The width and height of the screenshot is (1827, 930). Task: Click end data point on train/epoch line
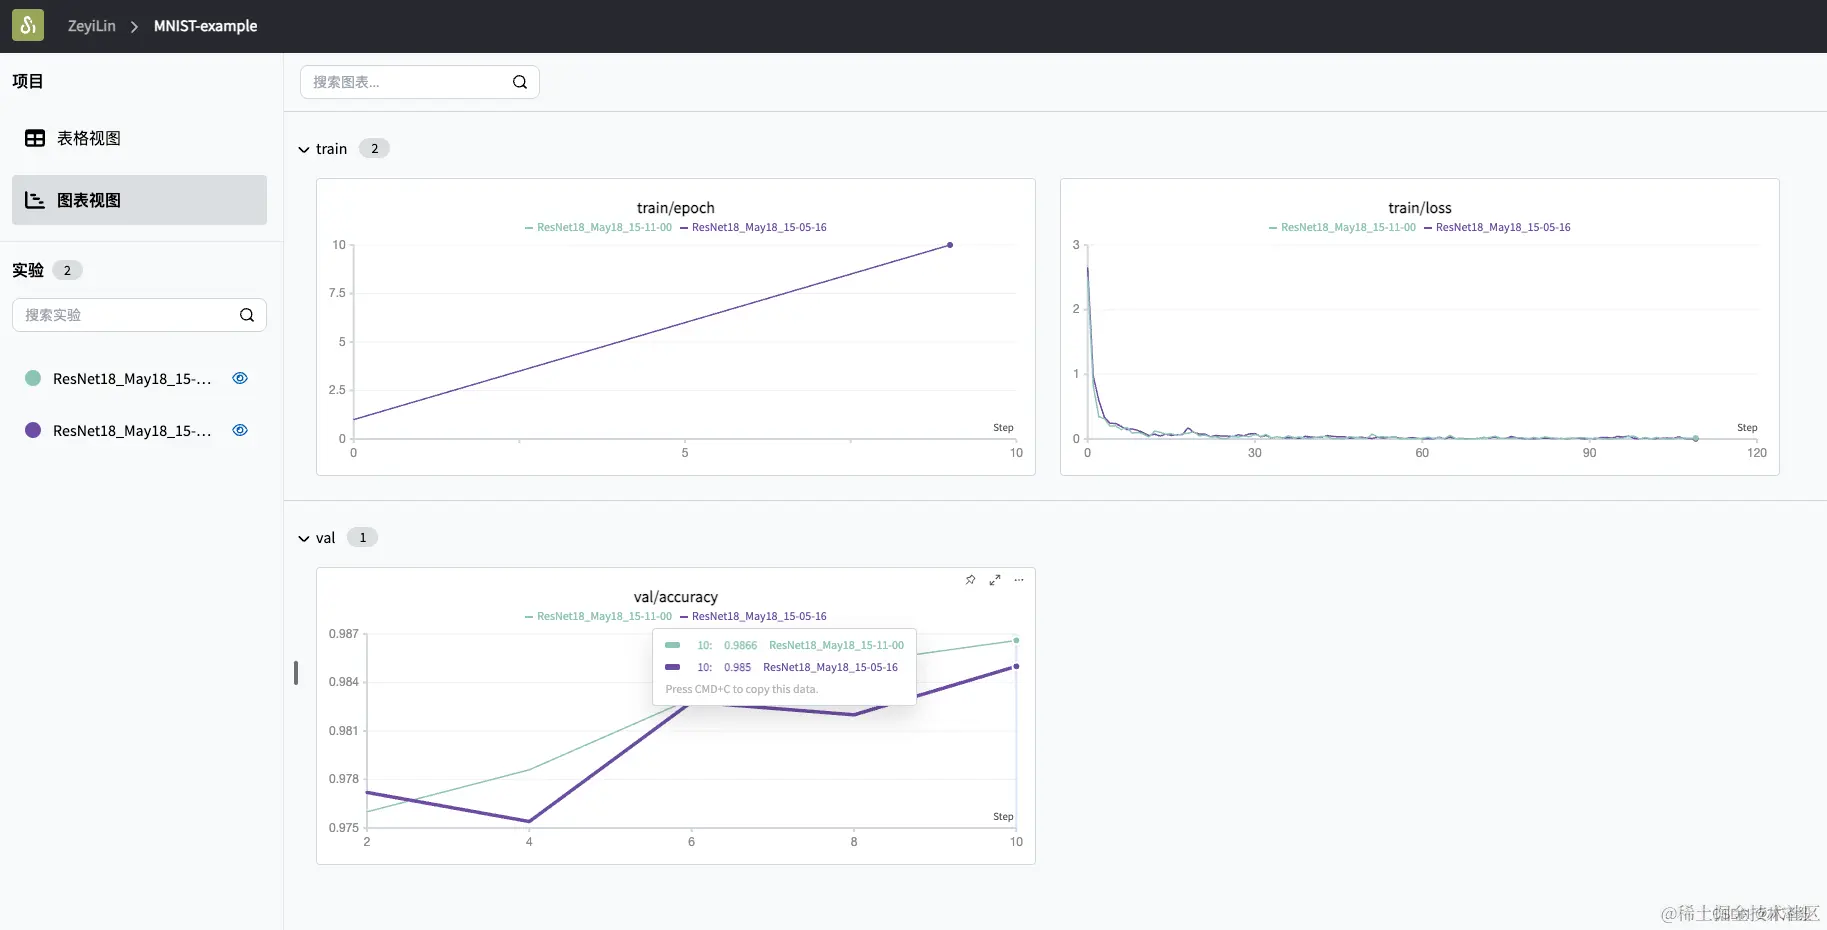(950, 245)
